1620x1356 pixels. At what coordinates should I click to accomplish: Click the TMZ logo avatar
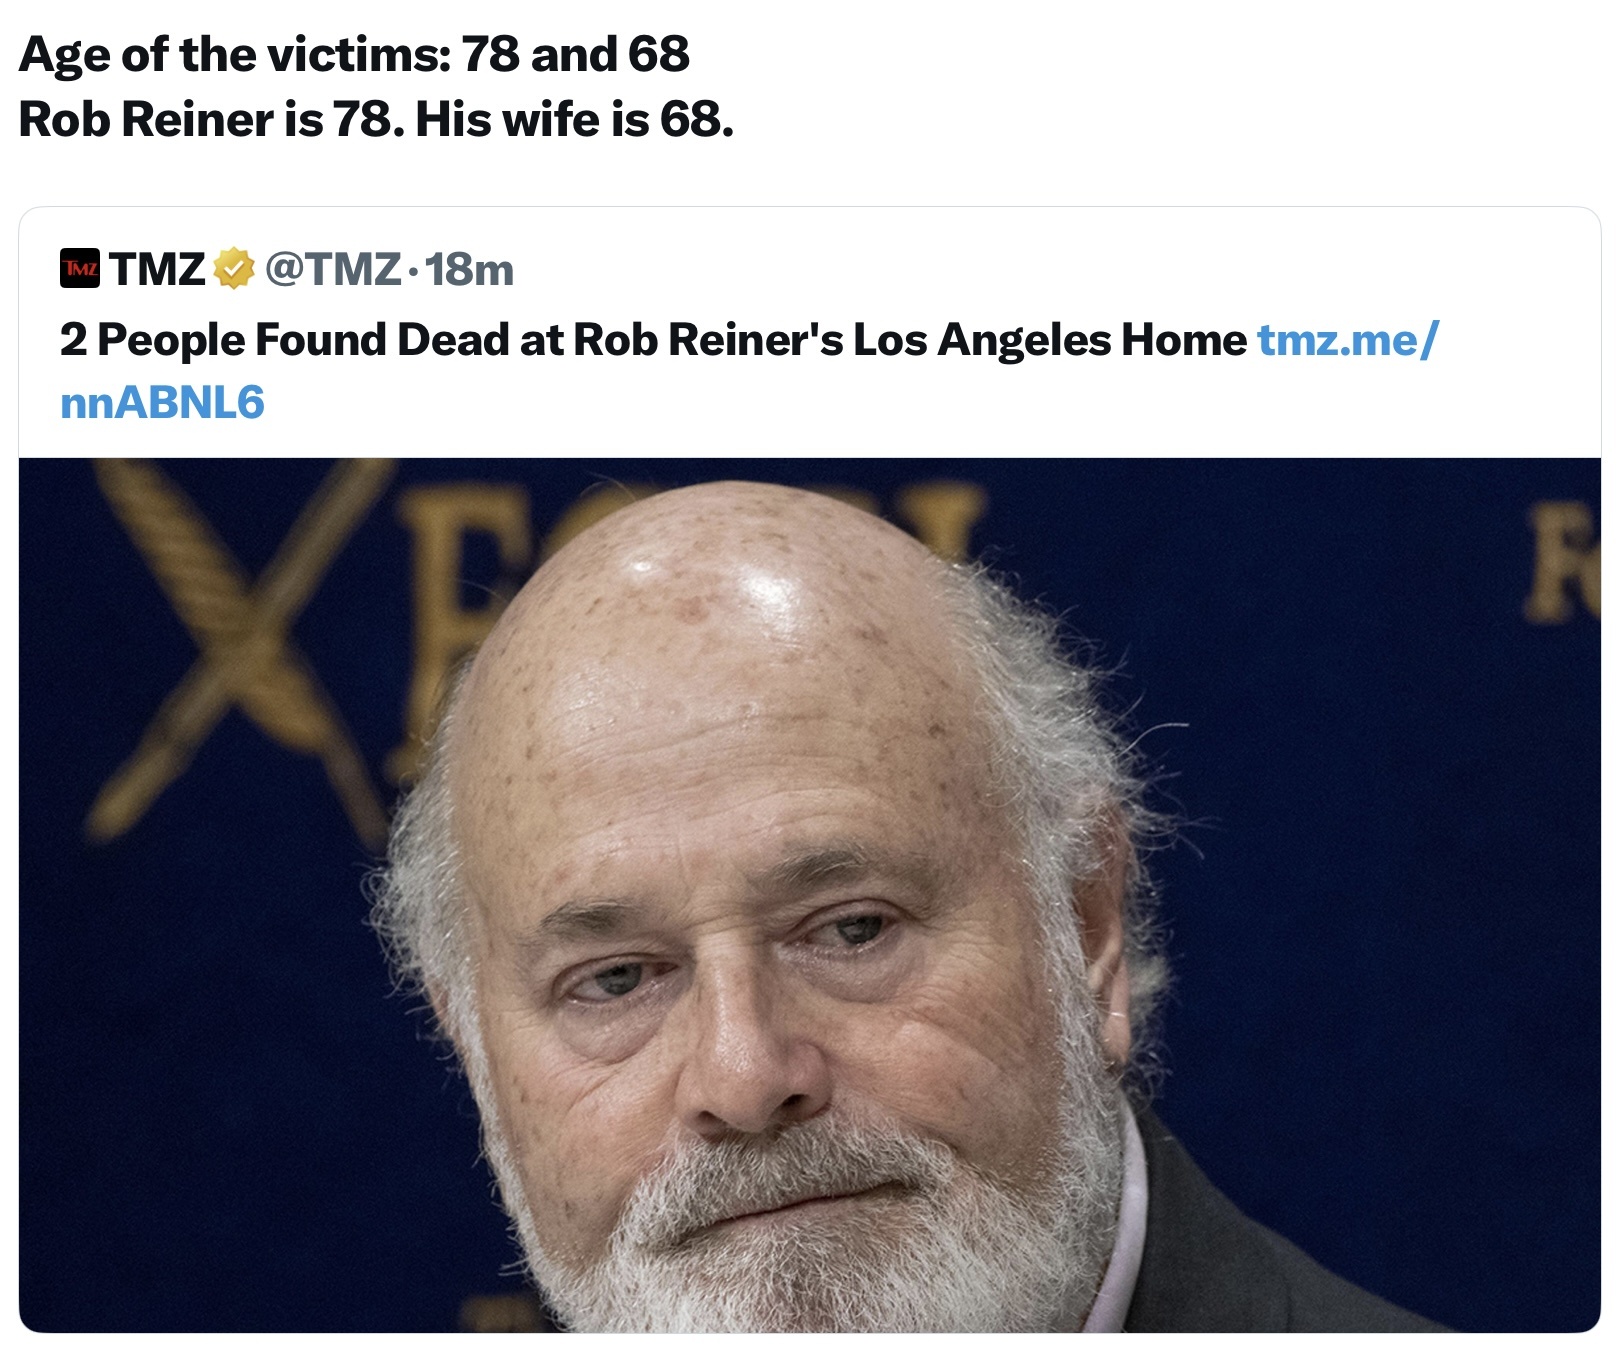[80, 268]
